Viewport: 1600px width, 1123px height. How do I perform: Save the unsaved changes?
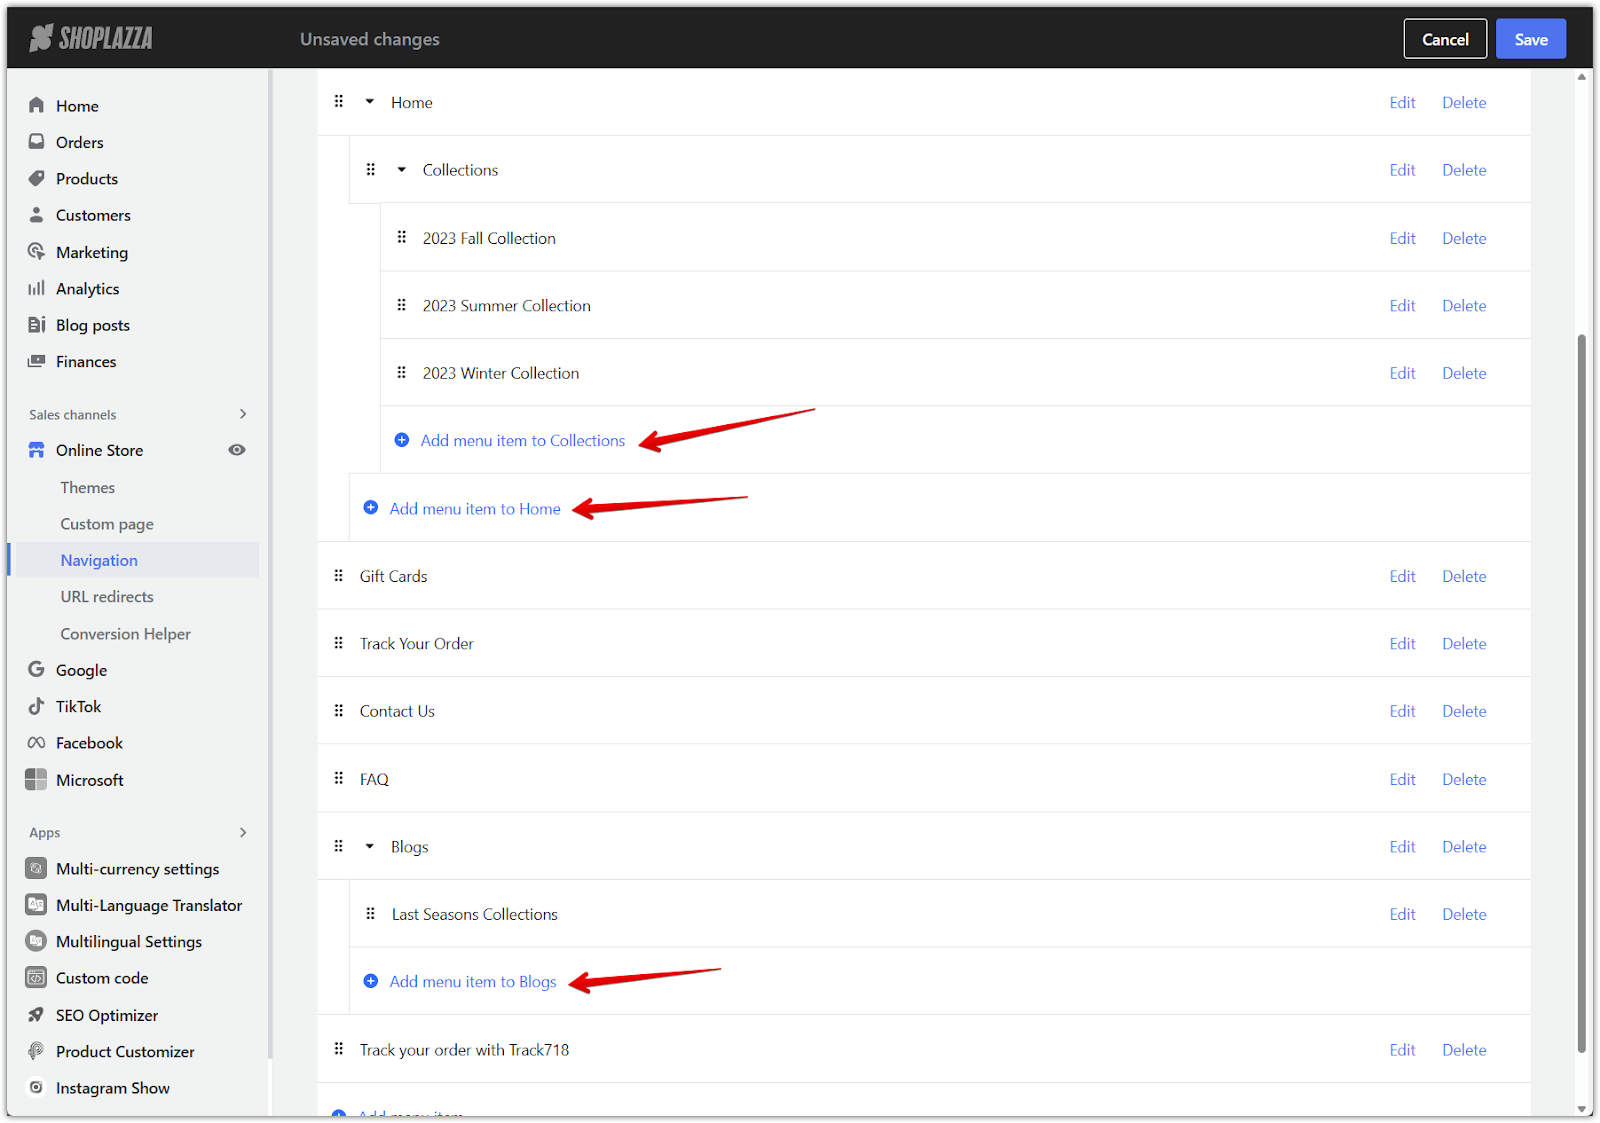1531,39
